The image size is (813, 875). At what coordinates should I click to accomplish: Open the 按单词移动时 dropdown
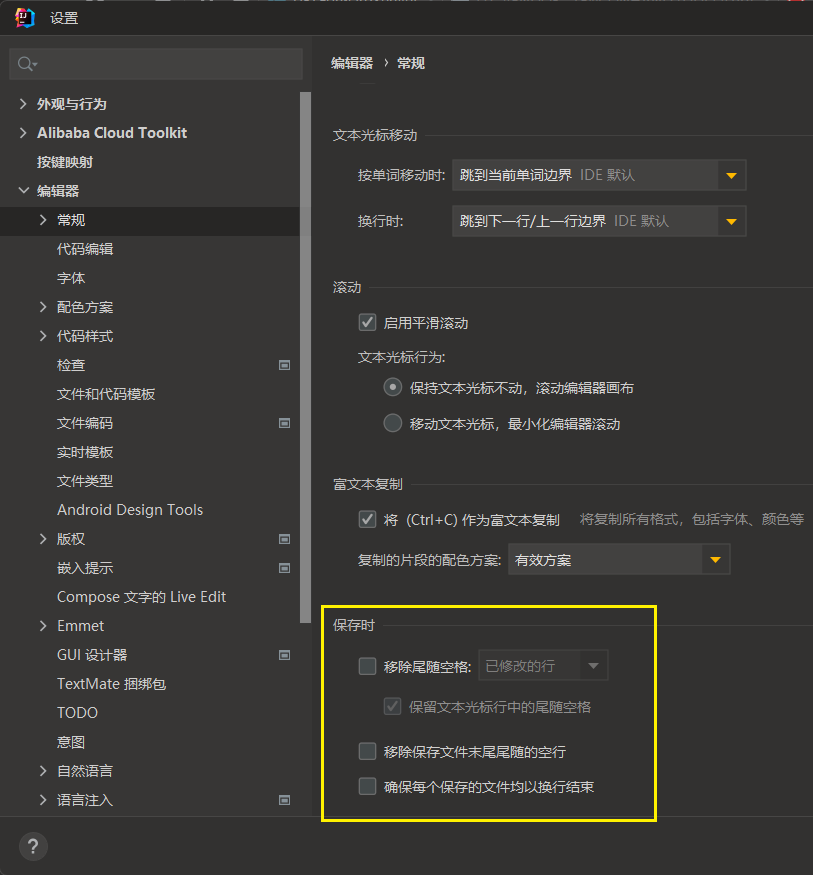point(598,175)
